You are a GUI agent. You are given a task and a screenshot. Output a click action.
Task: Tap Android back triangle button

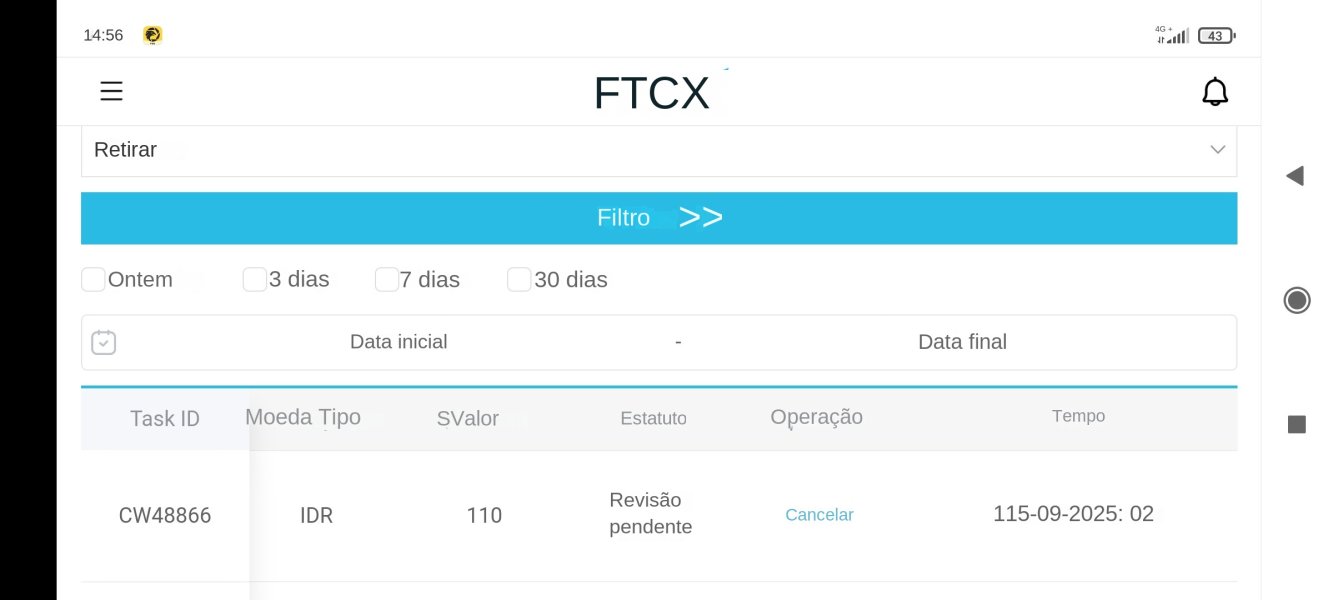click(x=1295, y=176)
